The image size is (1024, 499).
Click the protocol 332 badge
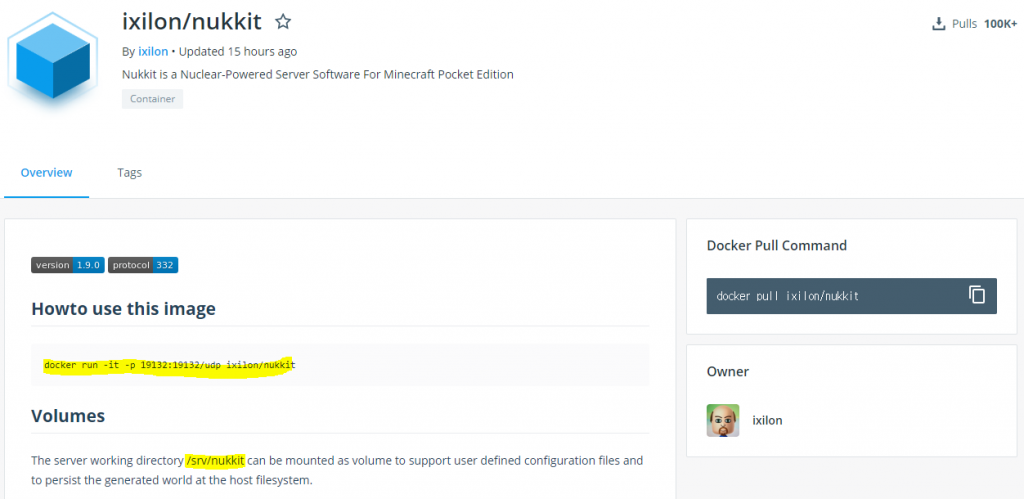pos(143,265)
